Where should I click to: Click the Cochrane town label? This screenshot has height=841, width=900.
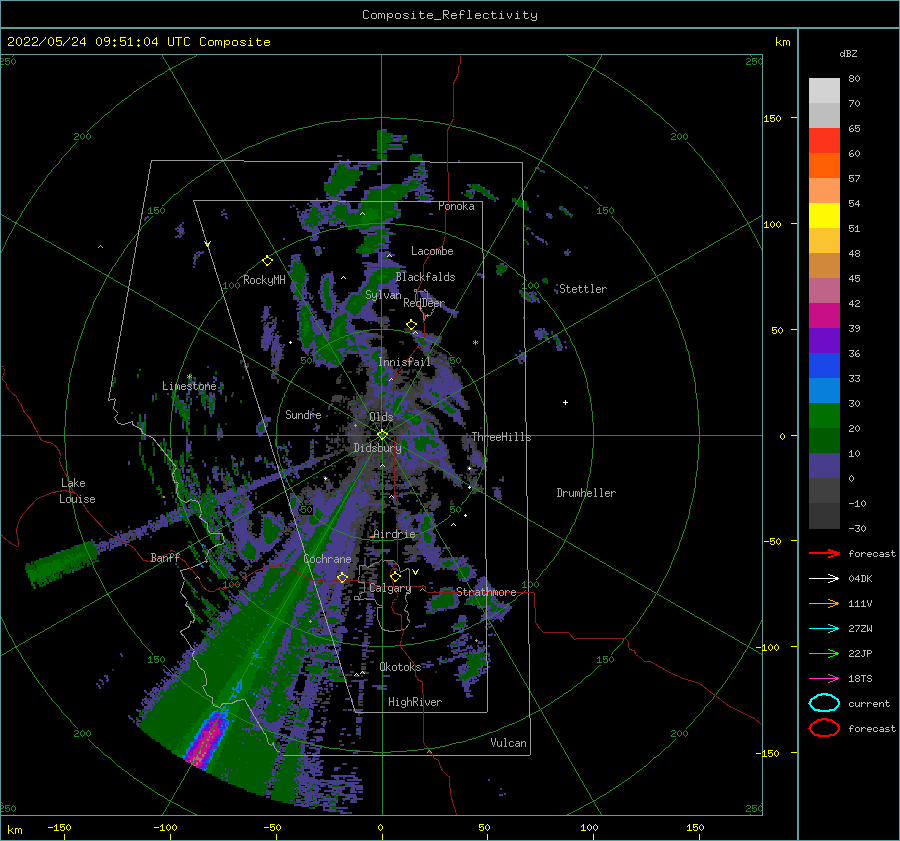click(x=327, y=559)
